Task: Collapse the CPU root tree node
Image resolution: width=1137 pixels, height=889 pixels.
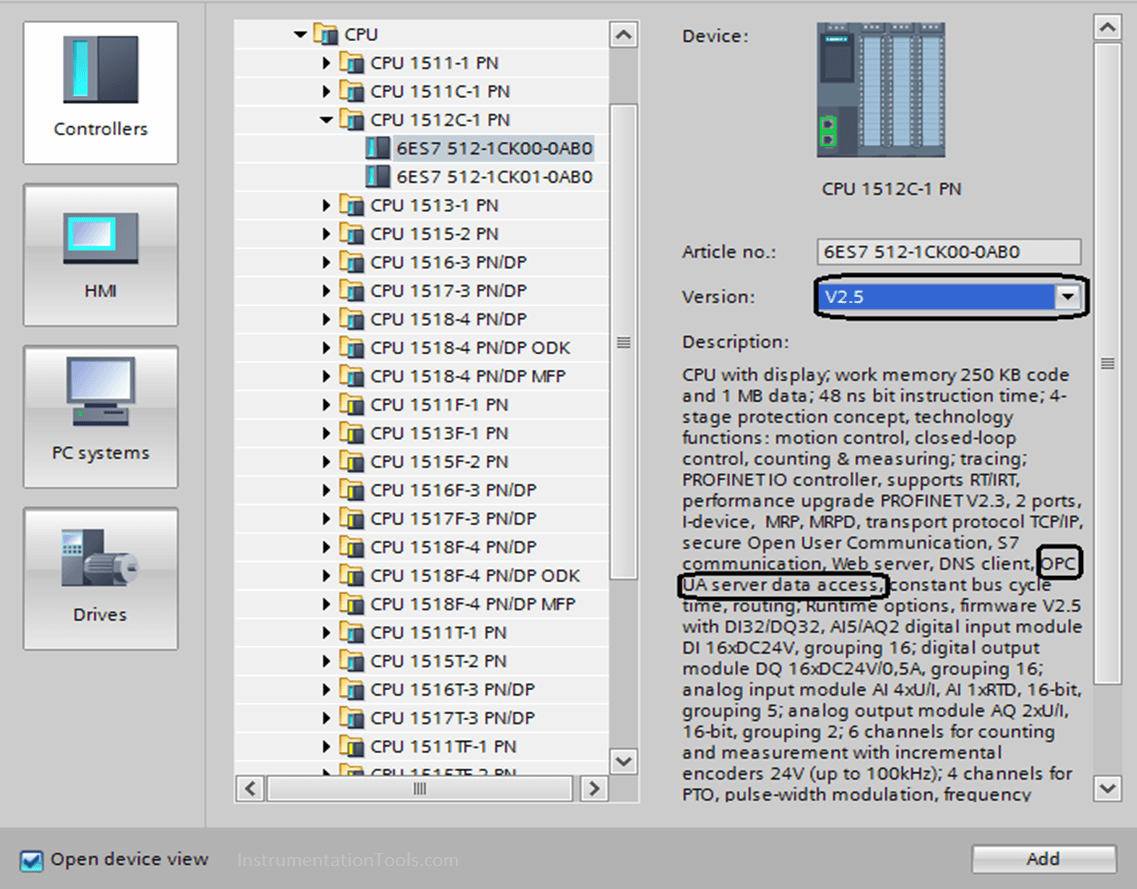Action: click(300, 34)
